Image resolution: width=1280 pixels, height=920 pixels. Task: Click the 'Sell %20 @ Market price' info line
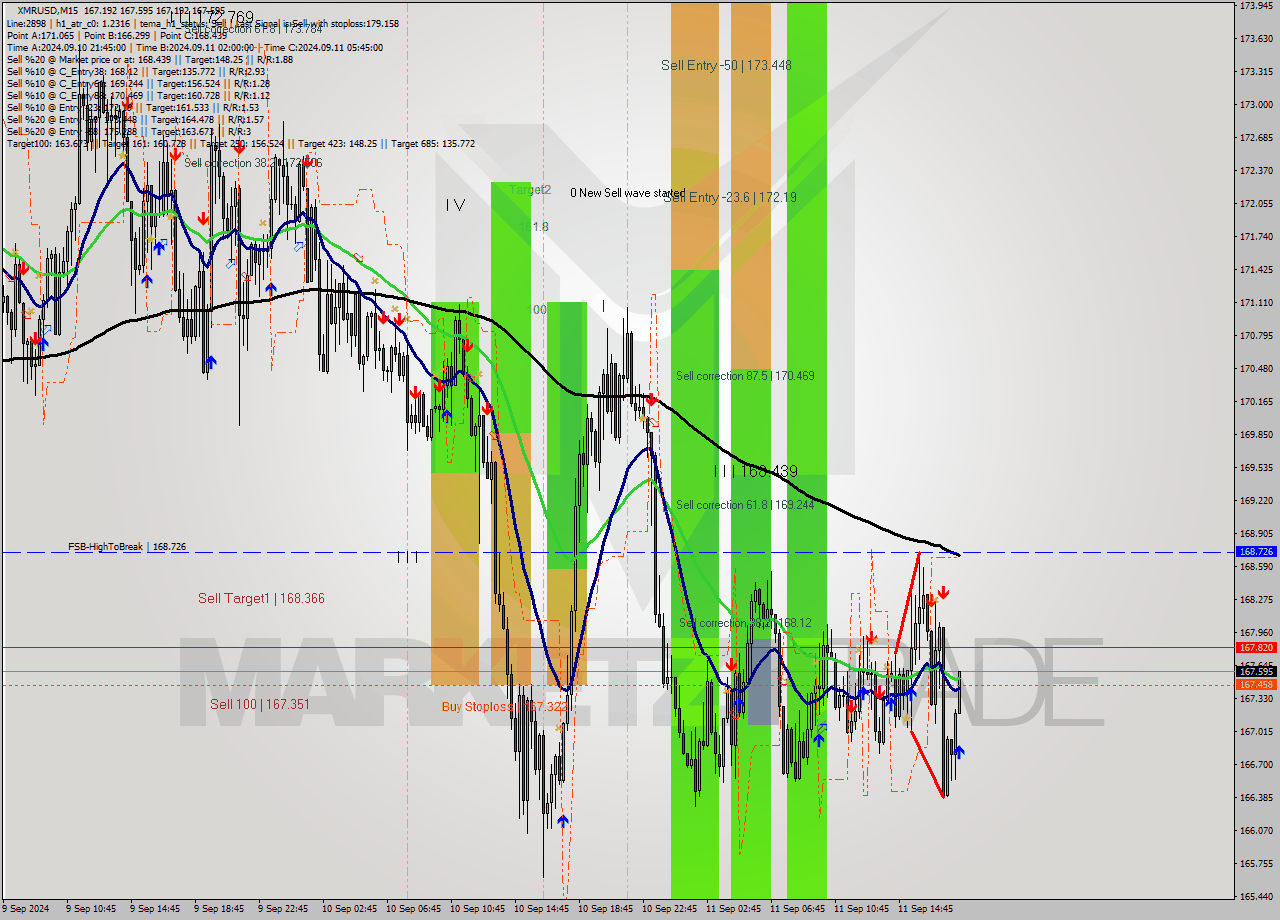click(x=149, y=59)
